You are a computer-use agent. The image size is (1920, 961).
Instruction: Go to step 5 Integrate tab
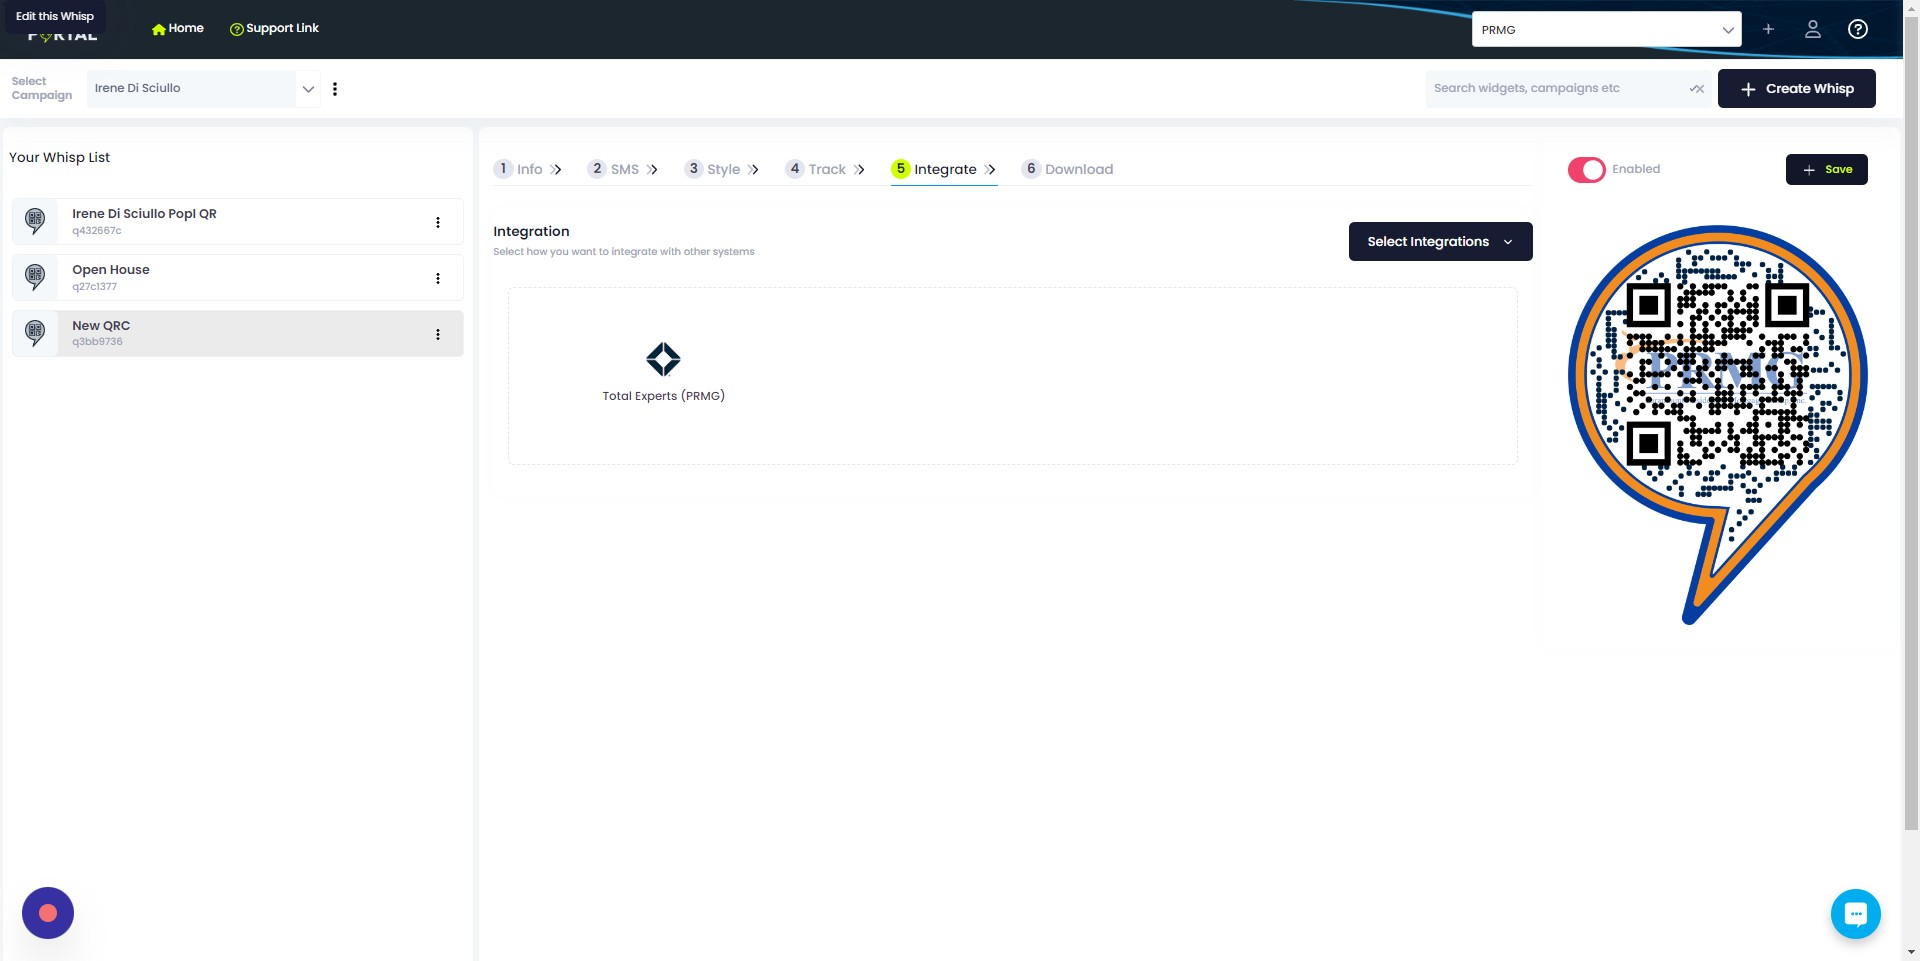(x=943, y=169)
